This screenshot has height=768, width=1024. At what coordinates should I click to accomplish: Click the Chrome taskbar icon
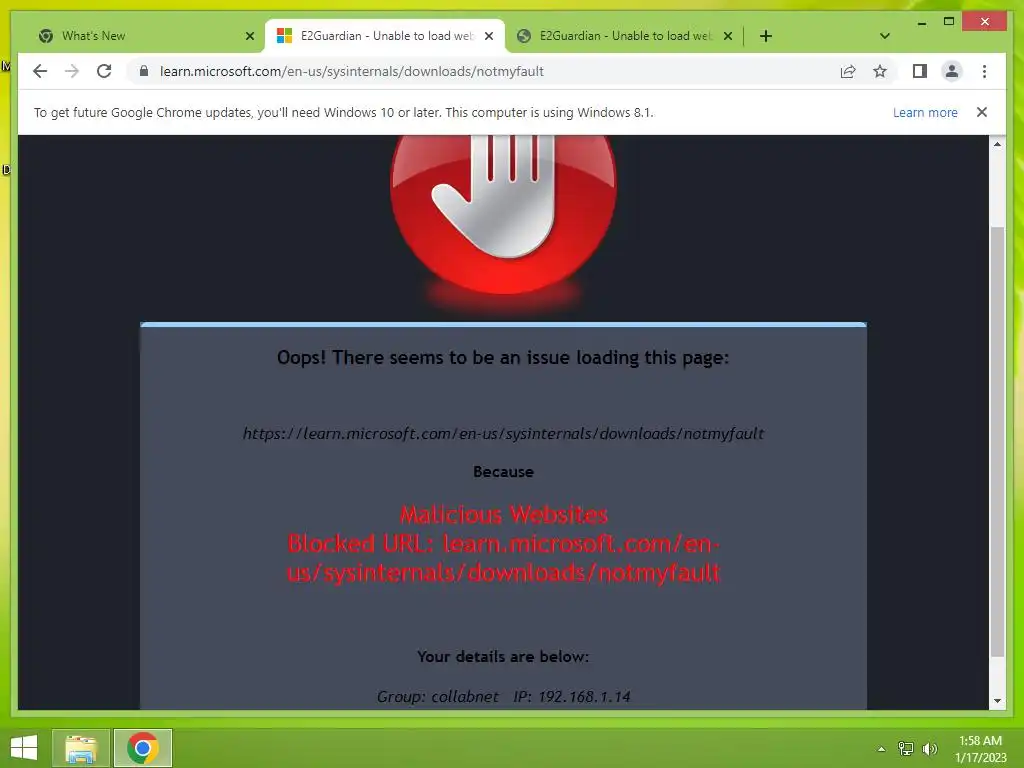143,748
